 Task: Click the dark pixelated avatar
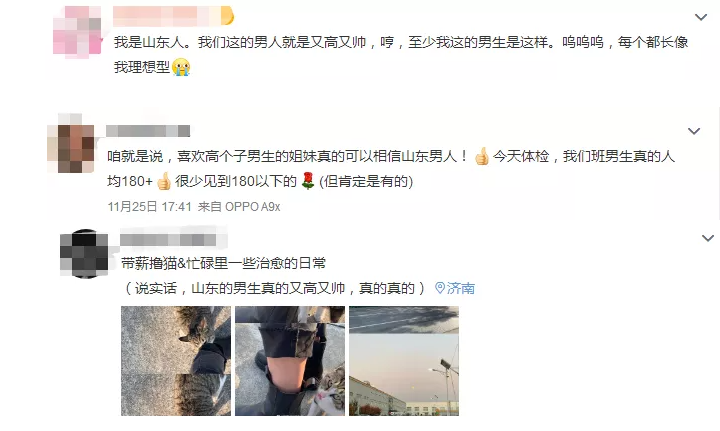click(84, 253)
